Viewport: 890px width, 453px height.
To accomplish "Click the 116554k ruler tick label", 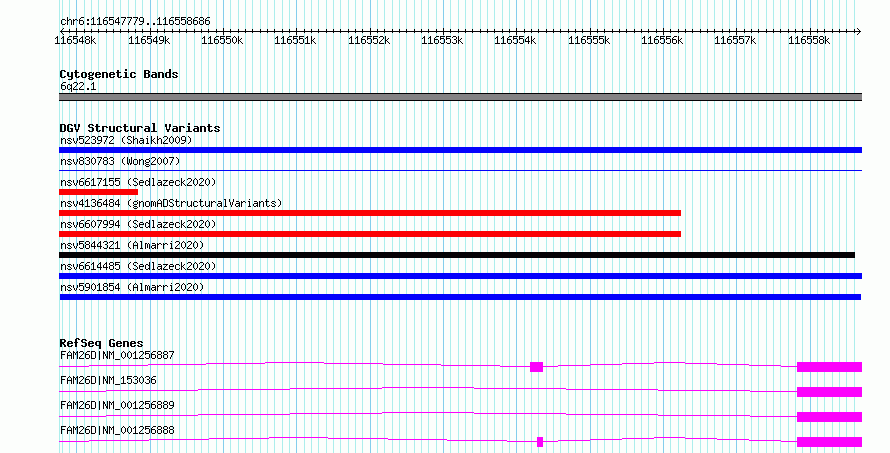I will pos(515,40).
